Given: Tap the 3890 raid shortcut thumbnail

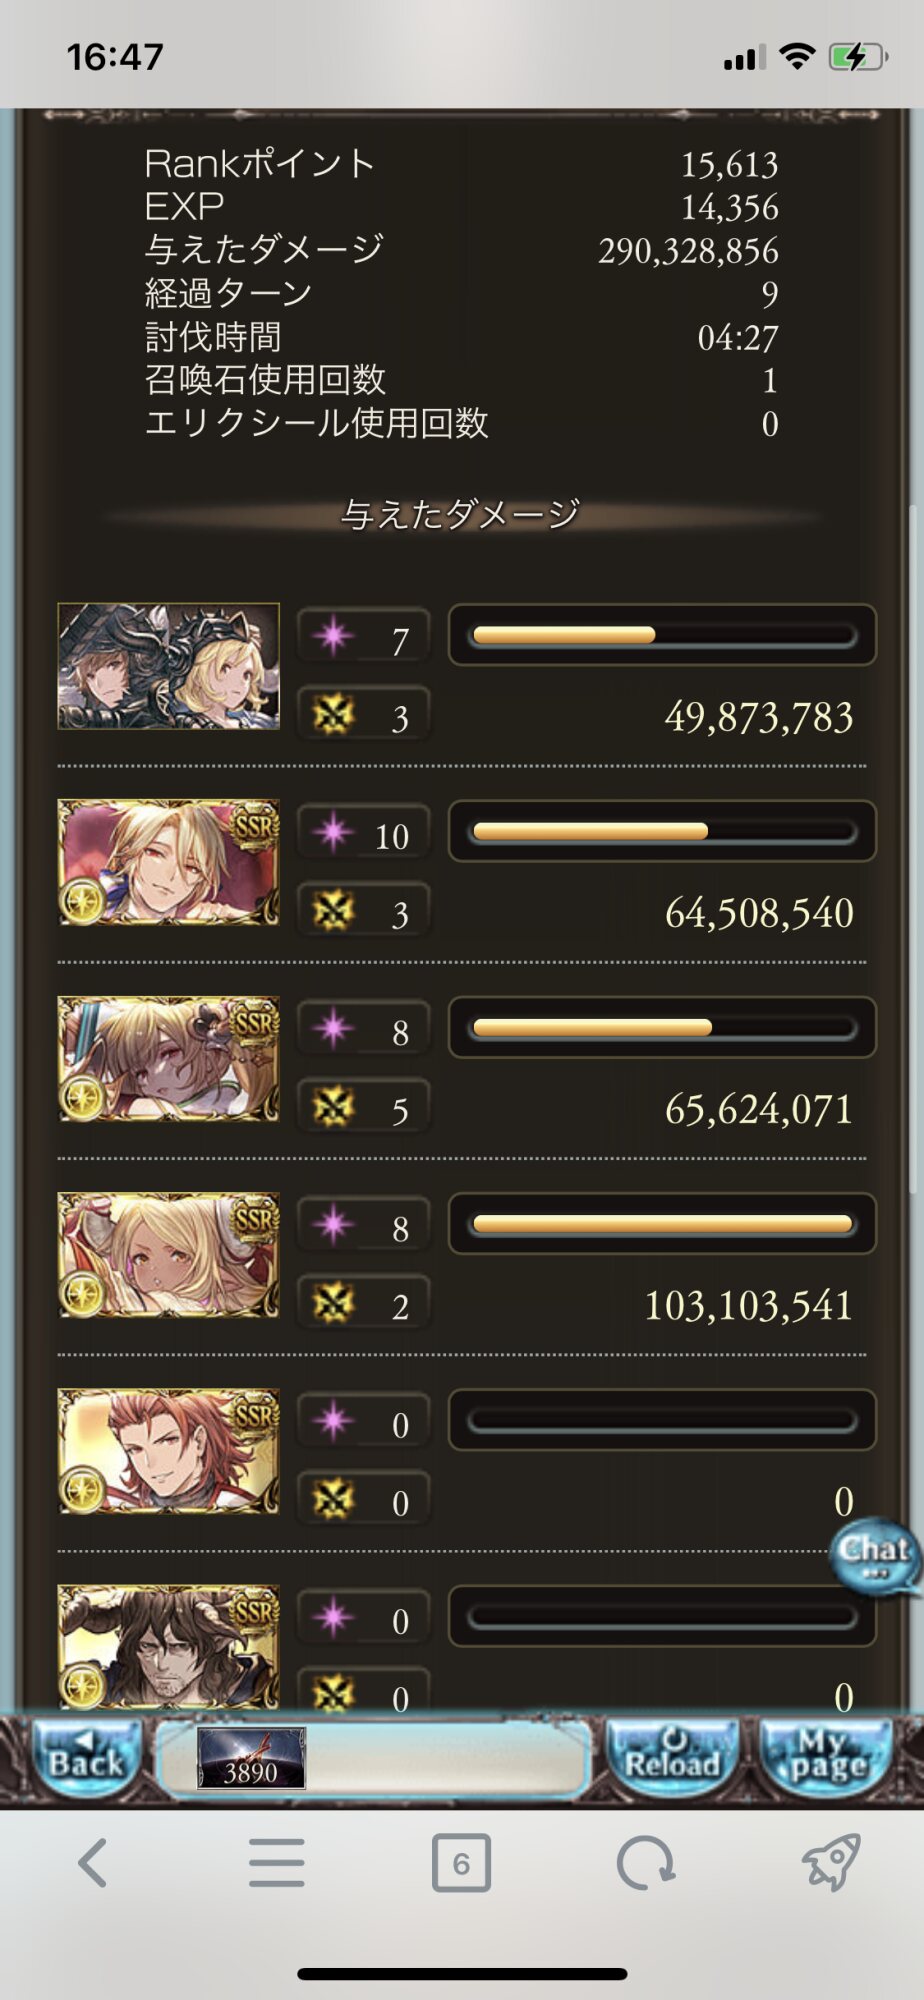Looking at the screenshot, I should pos(251,1758).
